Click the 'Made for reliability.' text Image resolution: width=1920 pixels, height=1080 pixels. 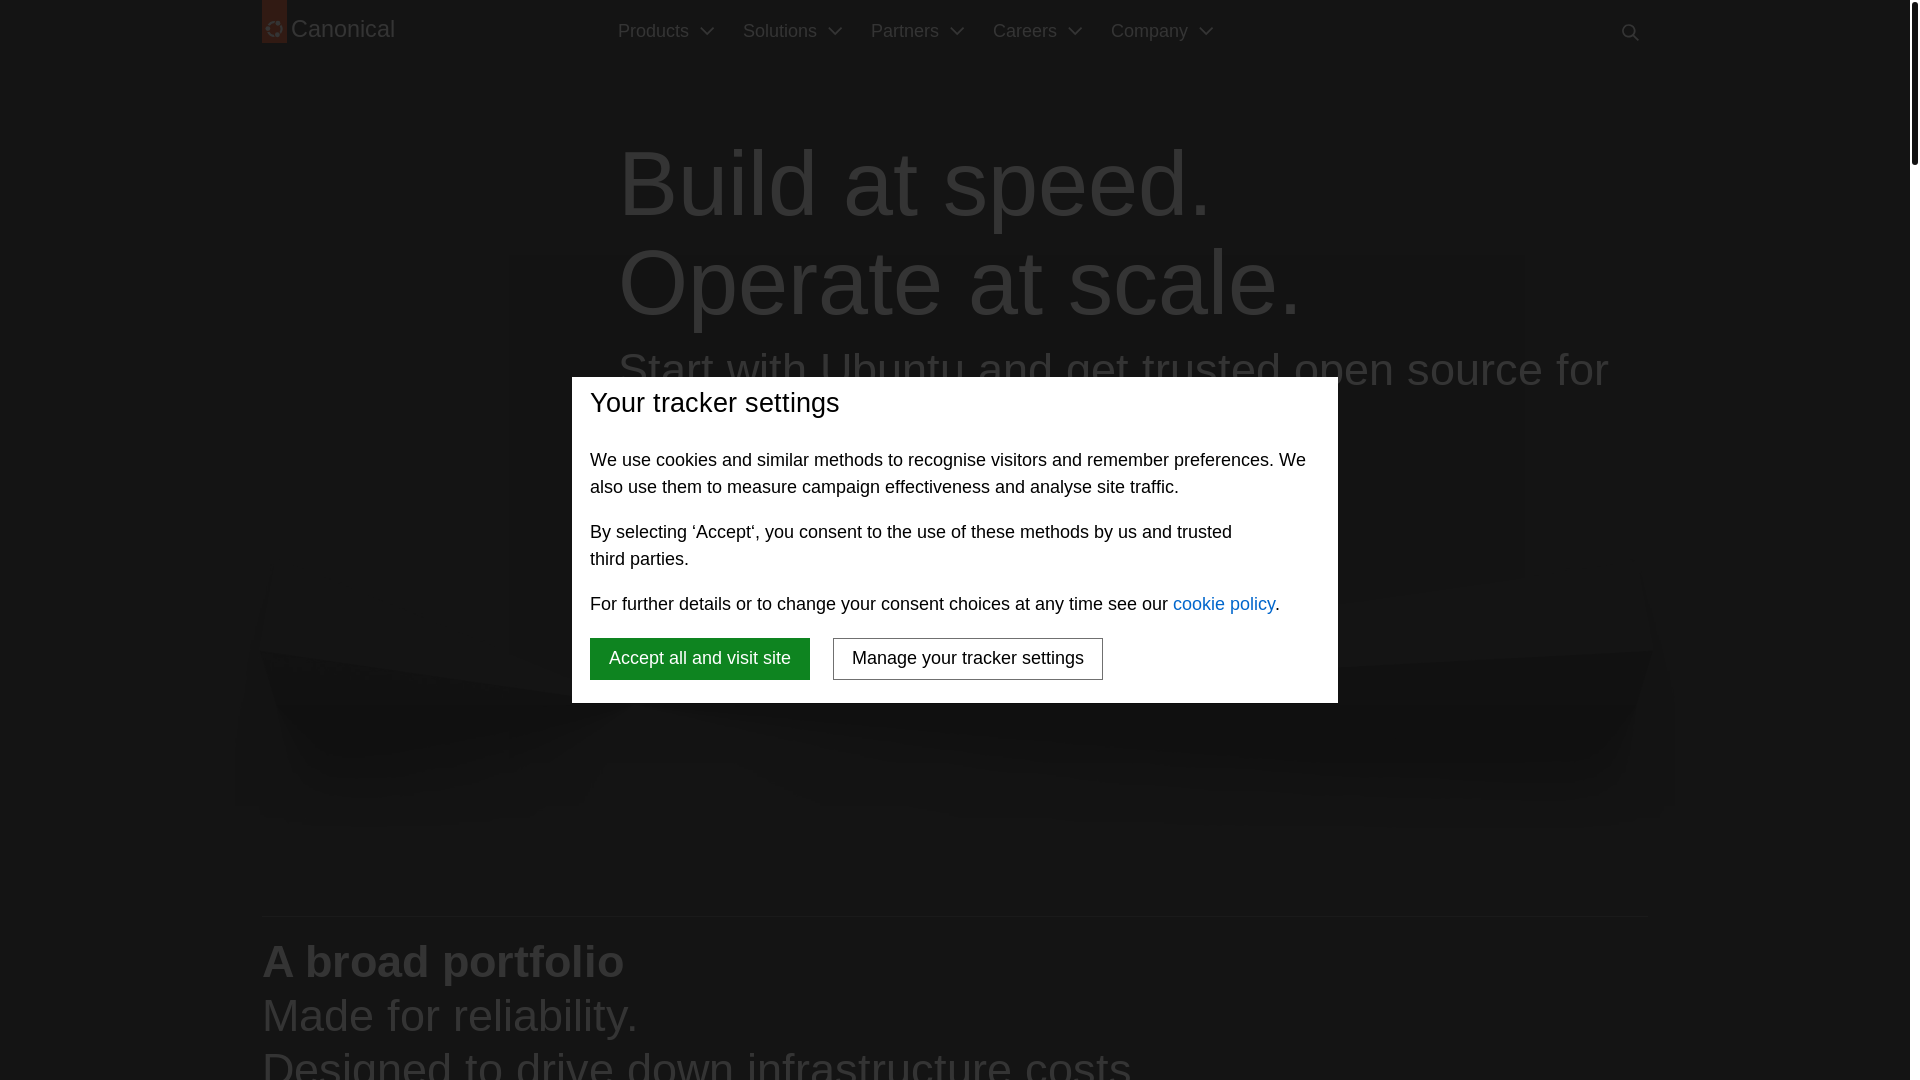tap(450, 1016)
